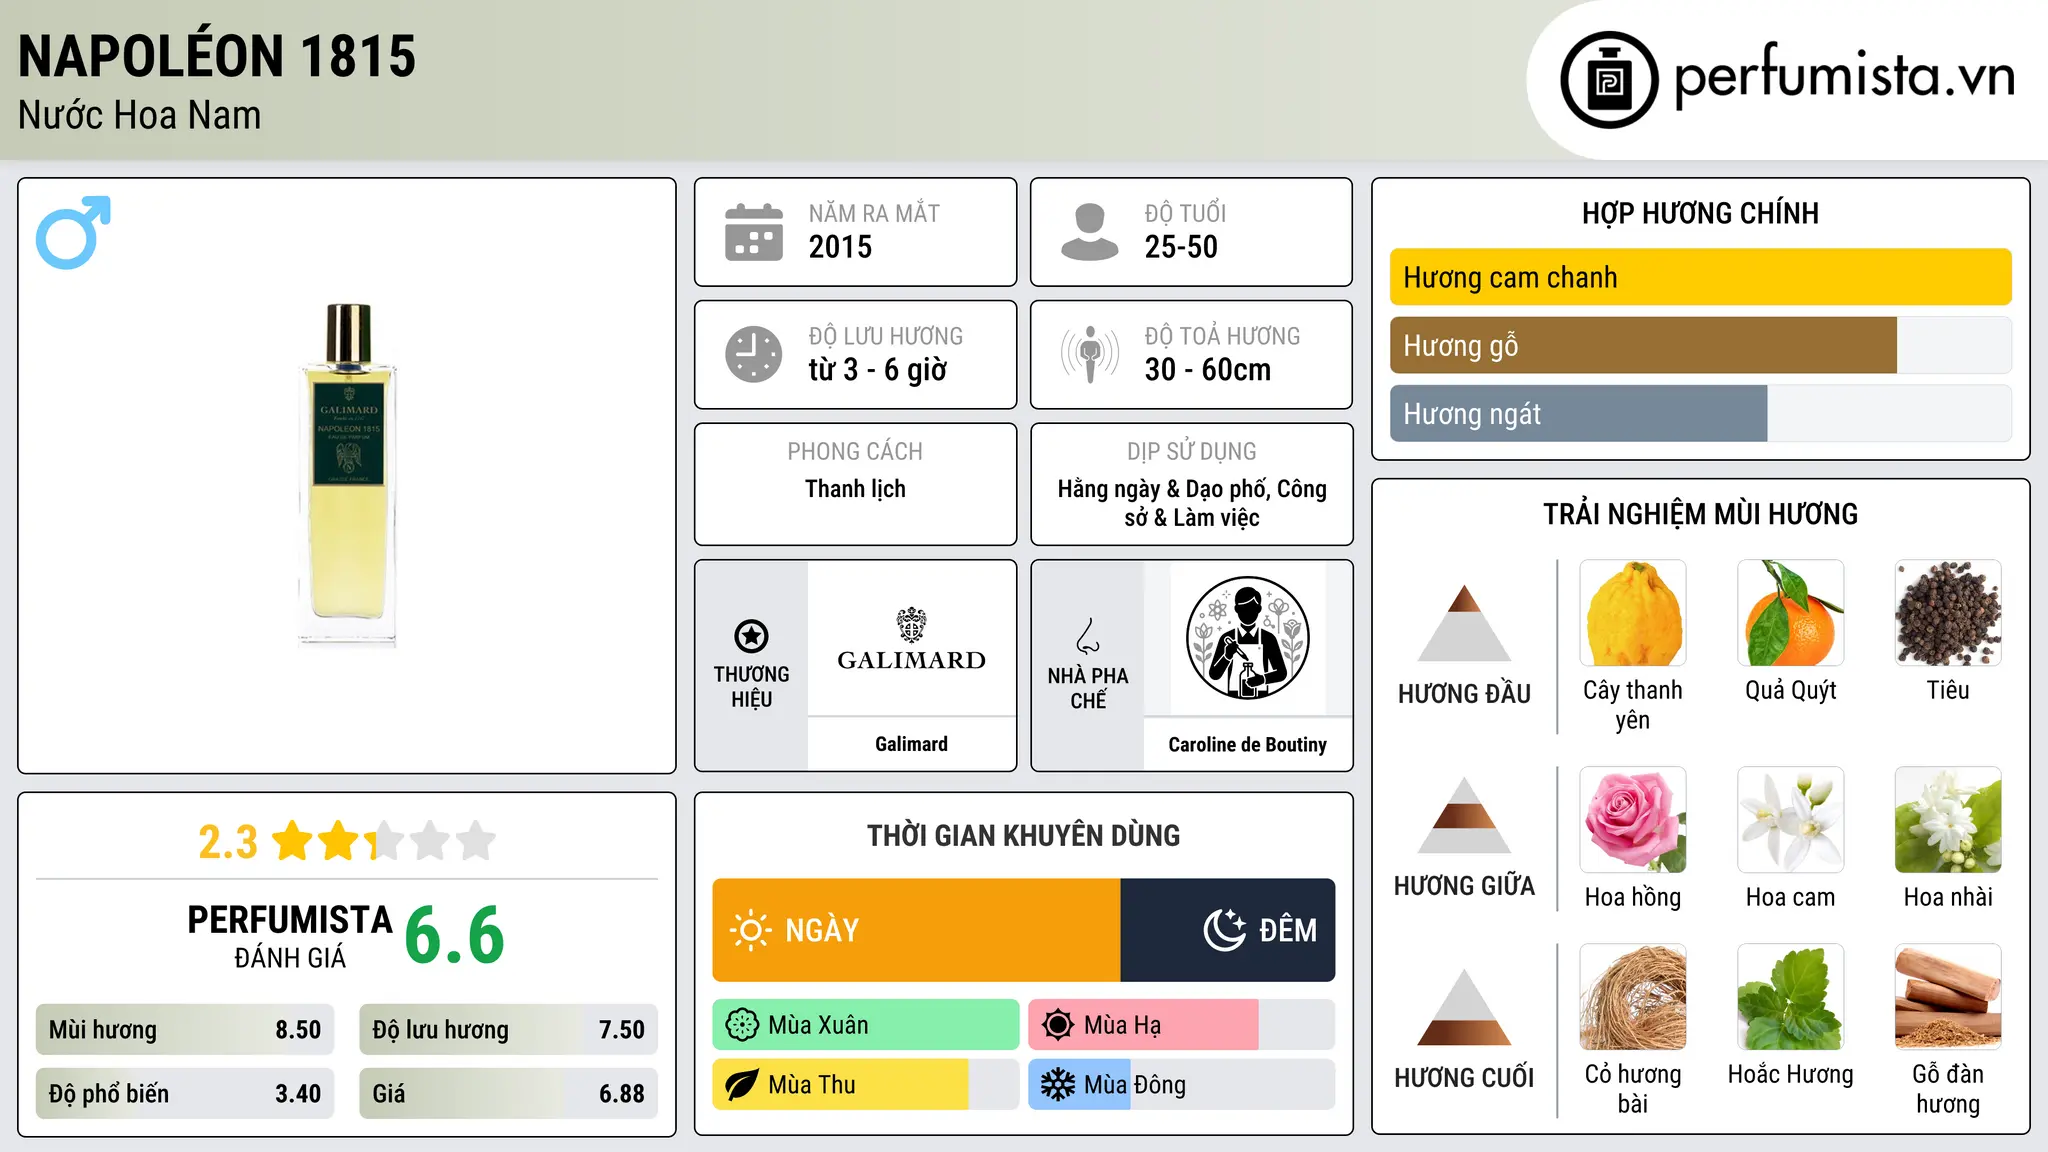Select the Hoa hồng rose note image
The height and width of the screenshot is (1152, 2048).
[x=1633, y=820]
